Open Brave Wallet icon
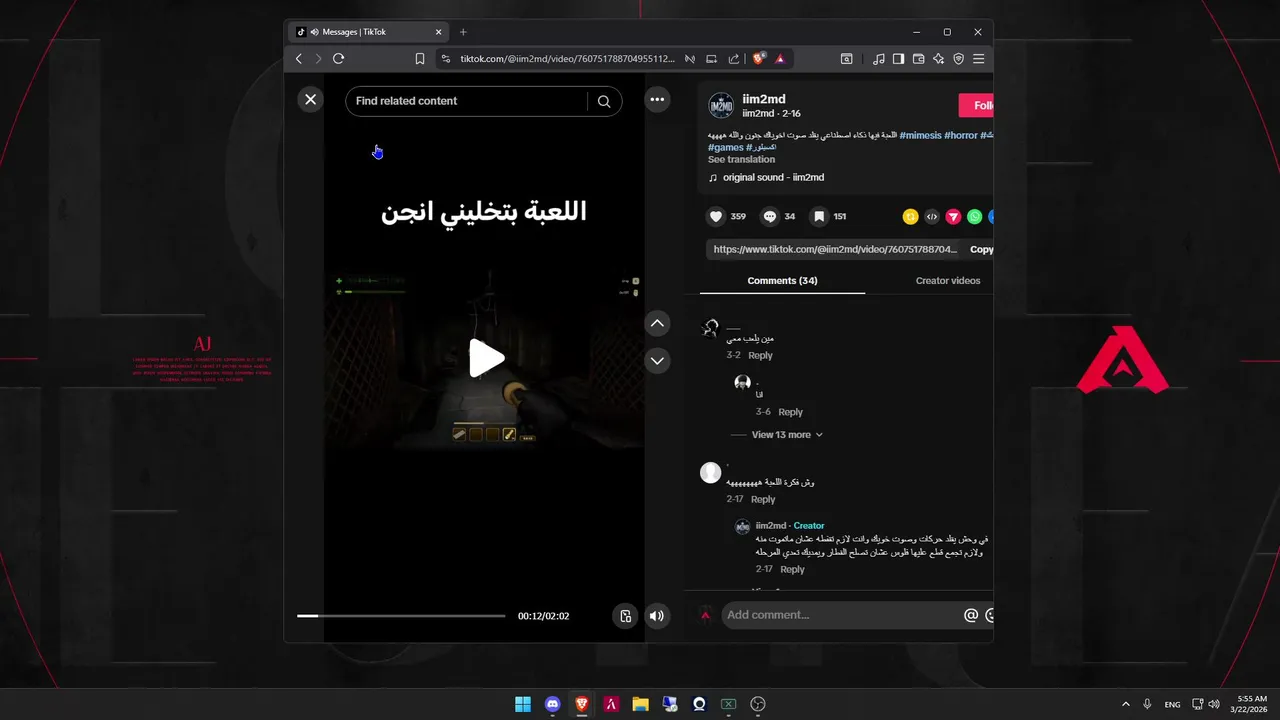1280x720 pixels. click(918, 59)
